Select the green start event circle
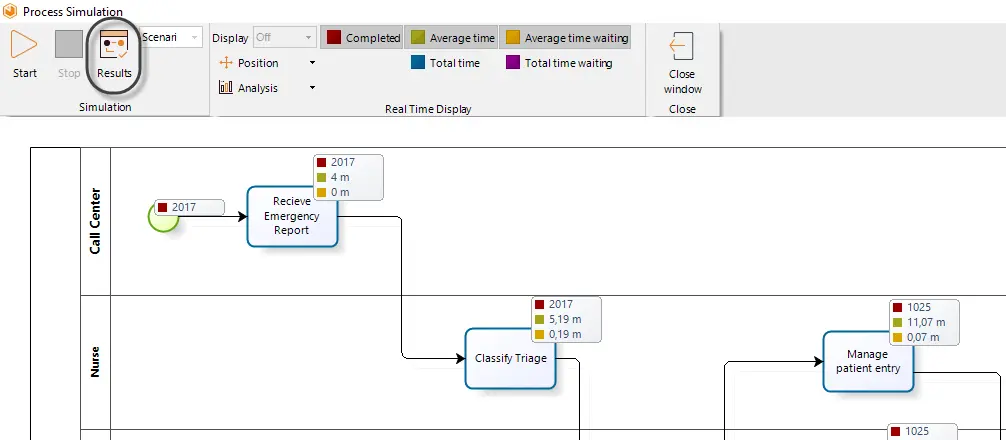 tap(163, 216)
